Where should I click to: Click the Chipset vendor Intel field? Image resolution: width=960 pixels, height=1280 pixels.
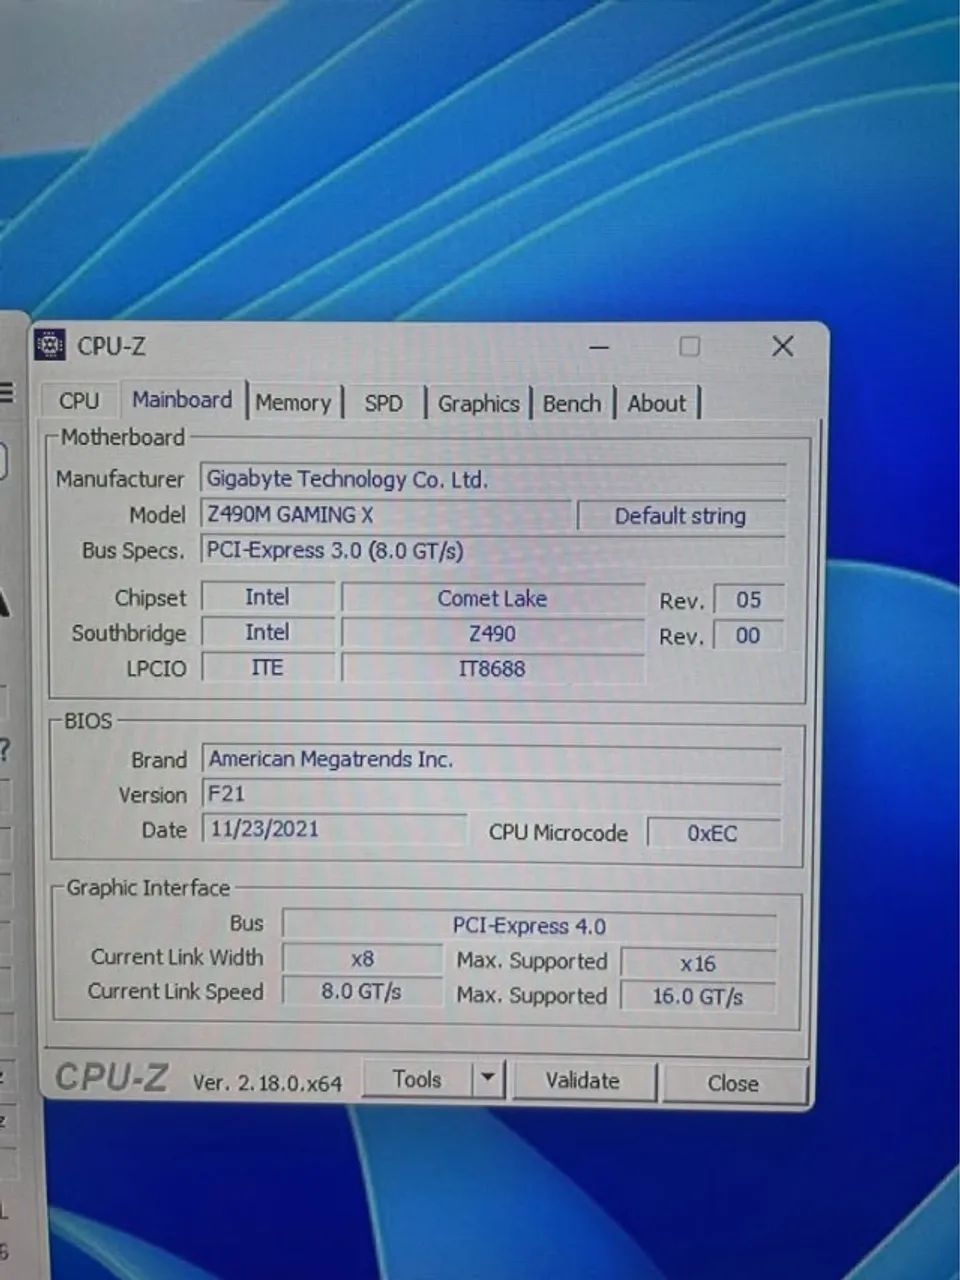(268, 597)
